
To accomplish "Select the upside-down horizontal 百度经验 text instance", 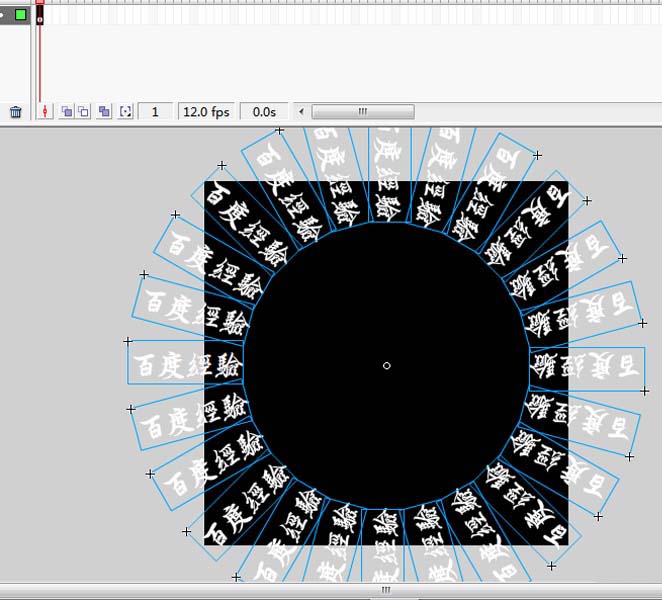I will pos(587,368).
